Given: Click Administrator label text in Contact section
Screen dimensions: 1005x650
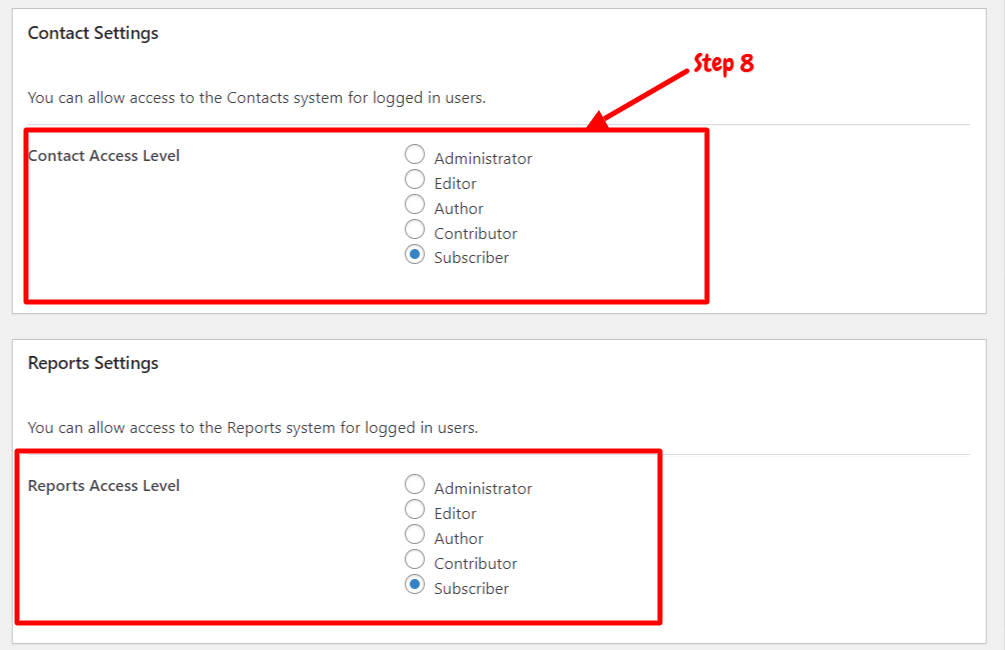Looking at the screenshot, I should tap(483, 159).
